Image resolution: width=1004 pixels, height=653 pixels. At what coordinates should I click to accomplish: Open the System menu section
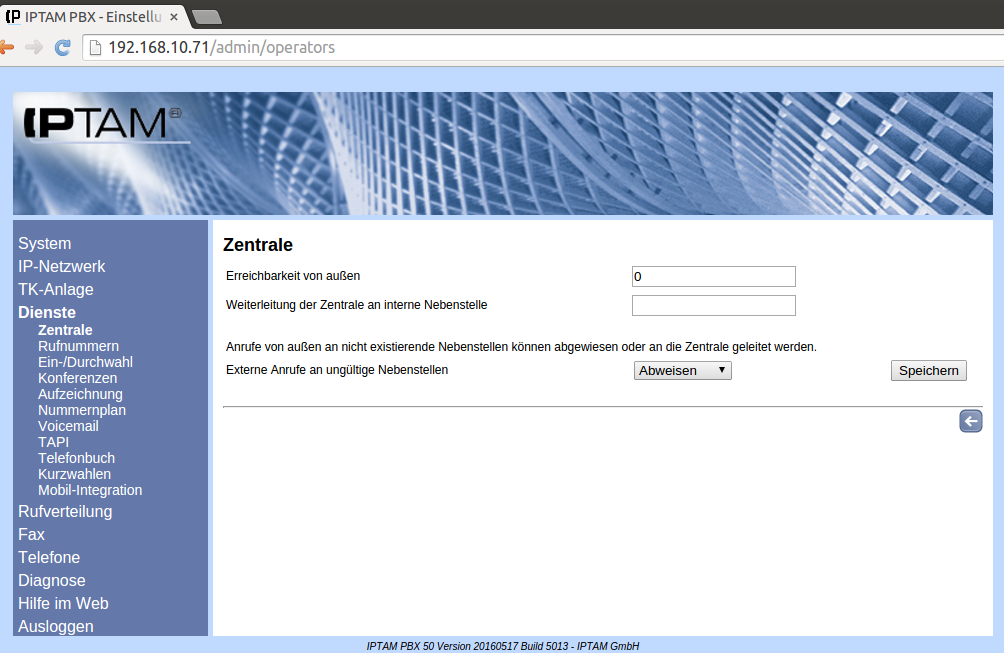coord(44,243)
